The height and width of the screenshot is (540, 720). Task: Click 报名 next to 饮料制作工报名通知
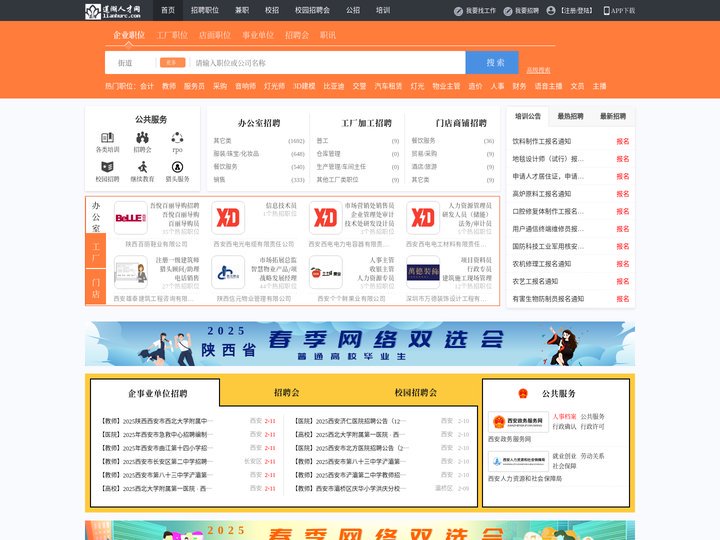coord(623,141)
